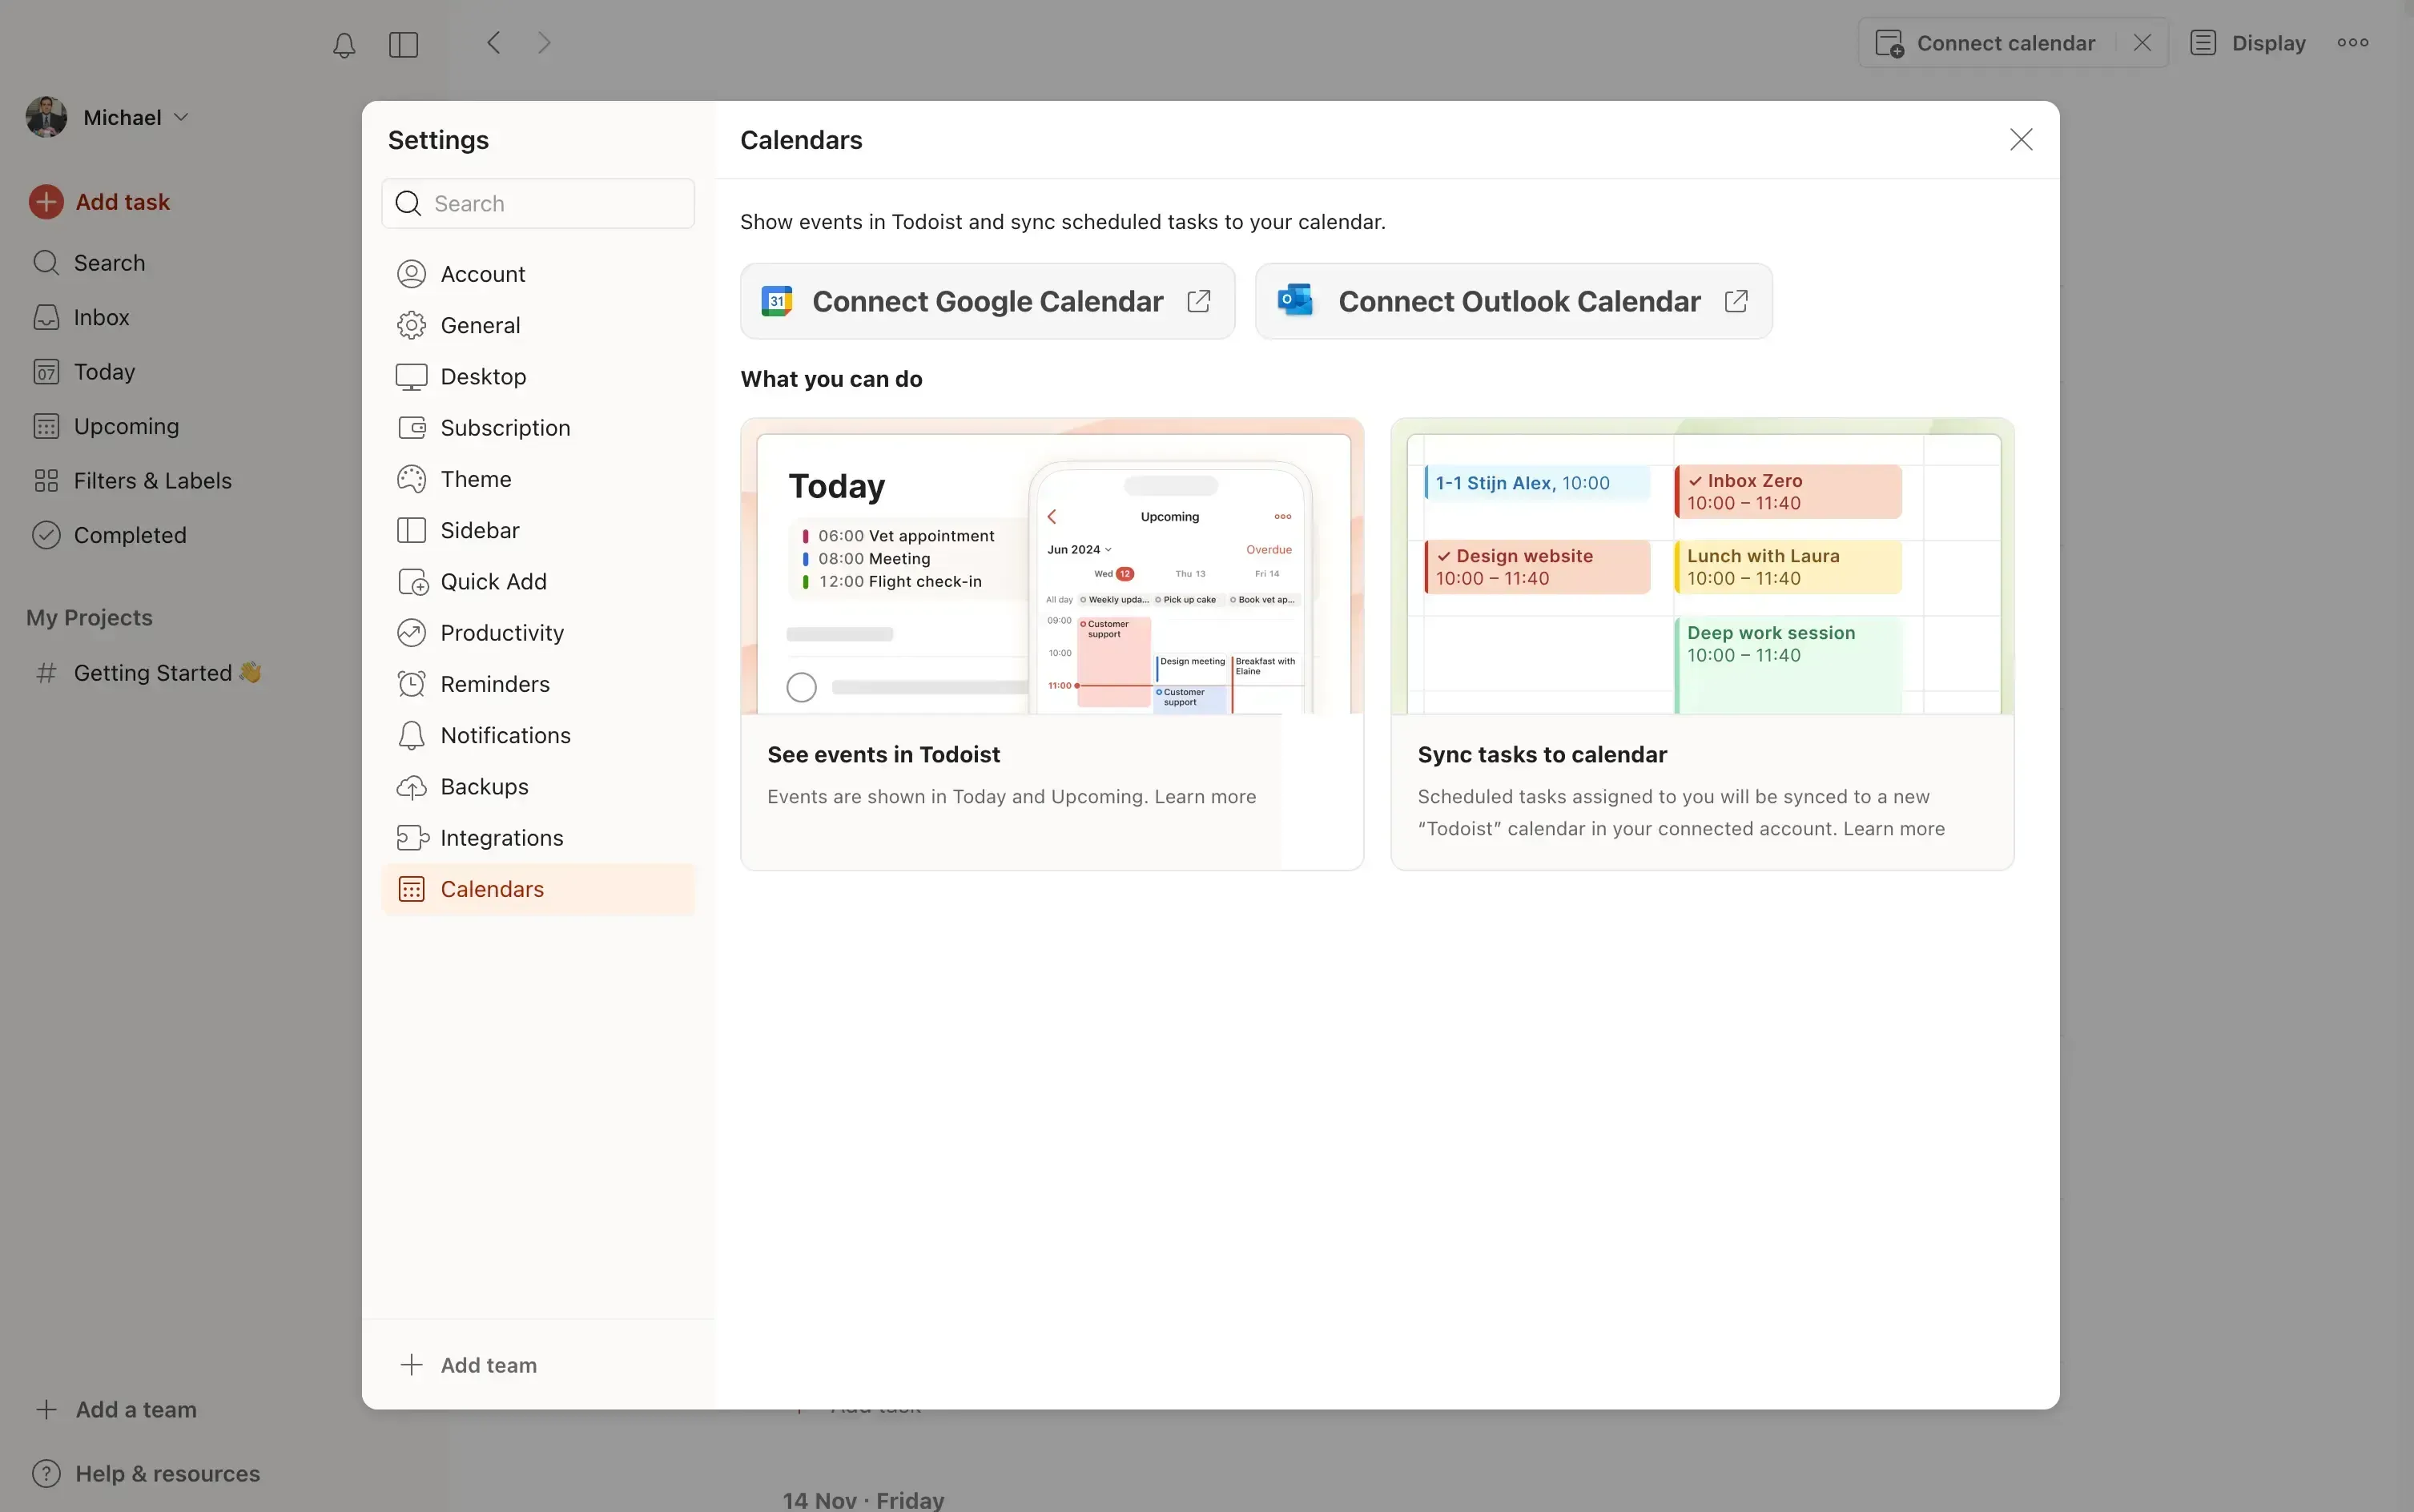2414x1512 pixels.
Task: Switch to Theme settings
Action: coord(476,479)
